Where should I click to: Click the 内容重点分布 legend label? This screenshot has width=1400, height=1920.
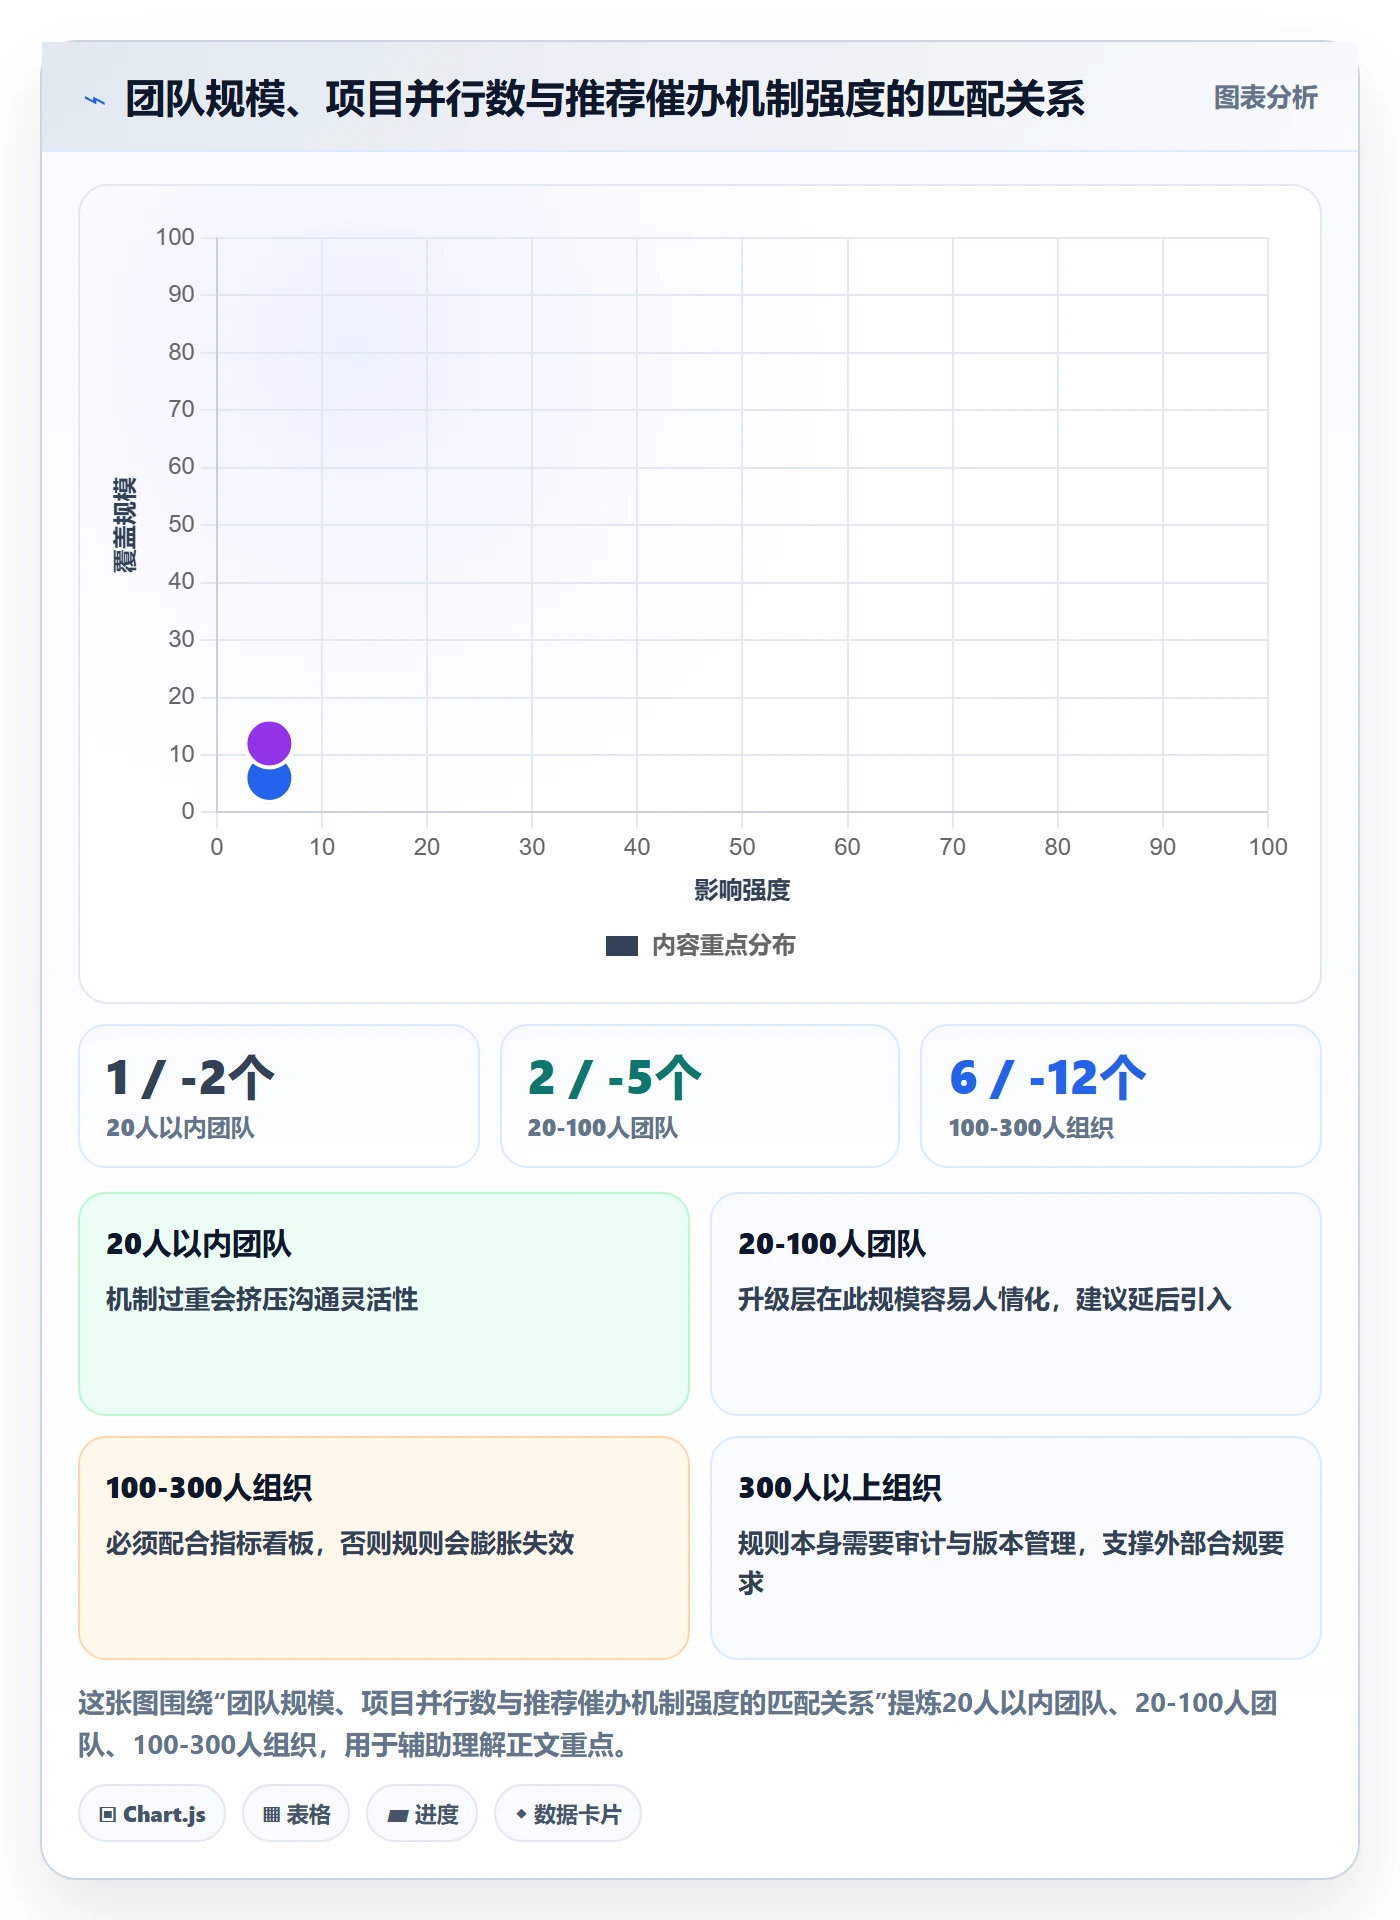pyautogui.click(x=723, y=945)
